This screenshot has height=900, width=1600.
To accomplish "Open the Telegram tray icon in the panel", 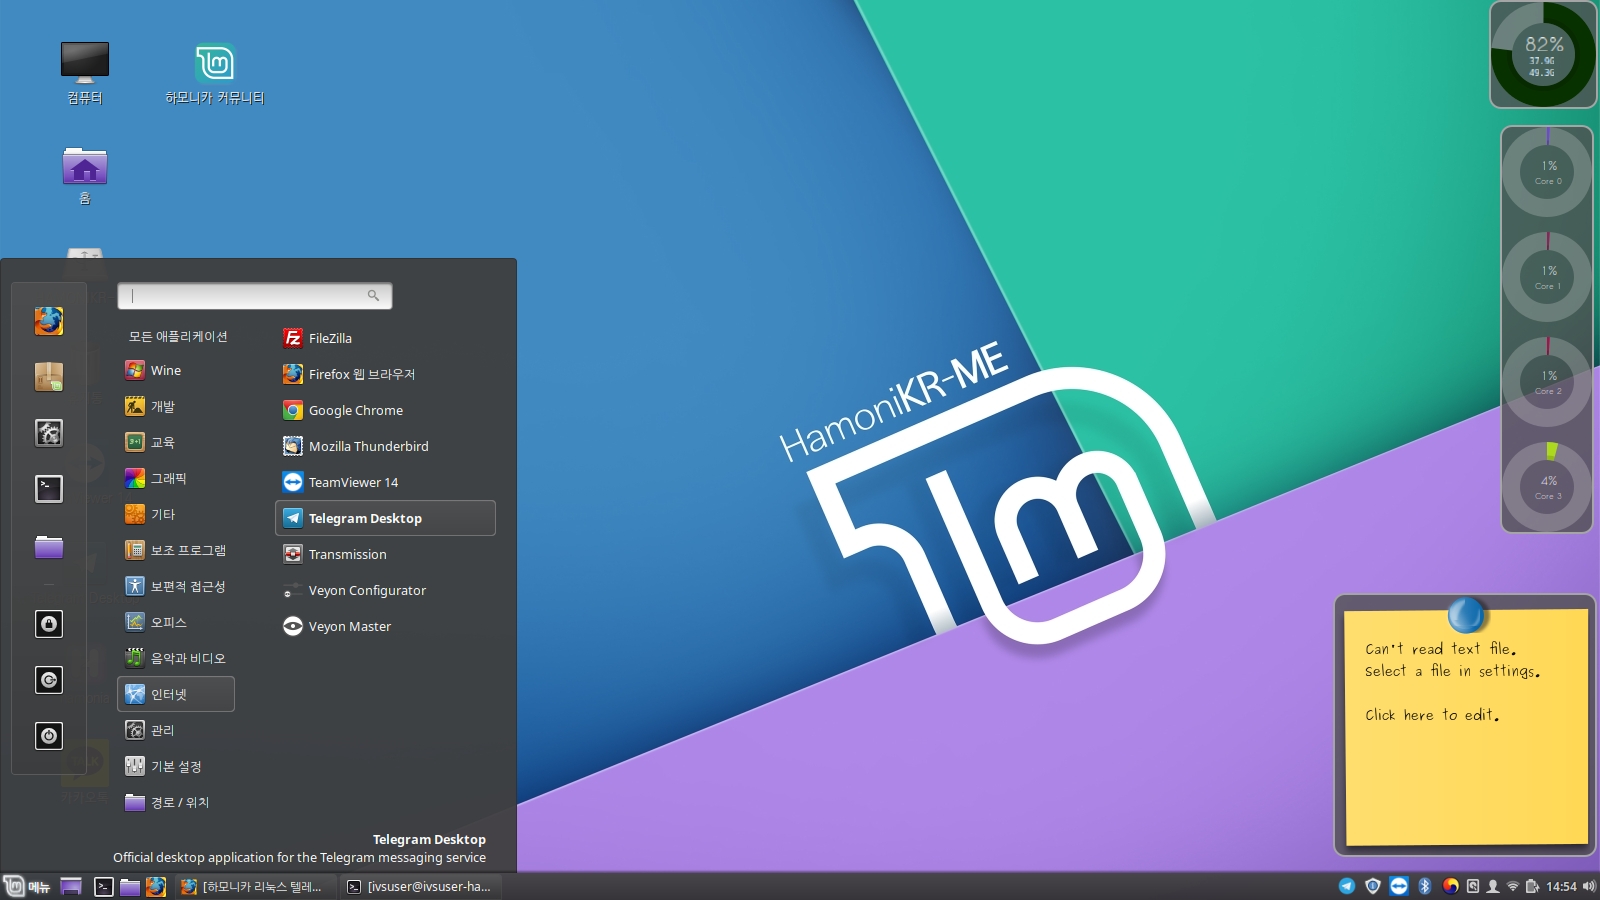I will click(x=1347, y=886).
